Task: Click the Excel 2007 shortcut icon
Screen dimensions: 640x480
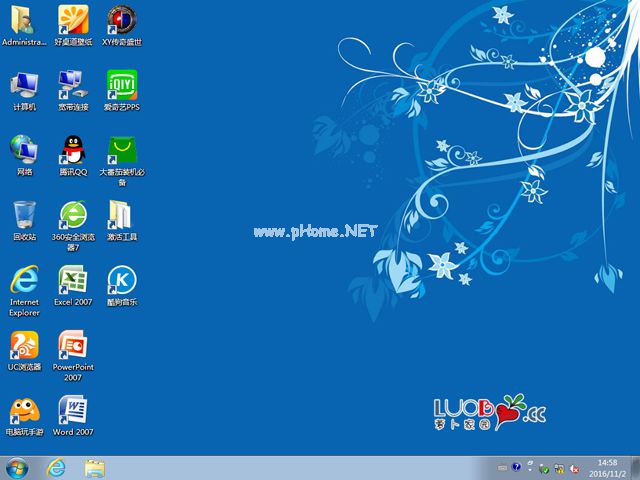Action: [73, 280]
